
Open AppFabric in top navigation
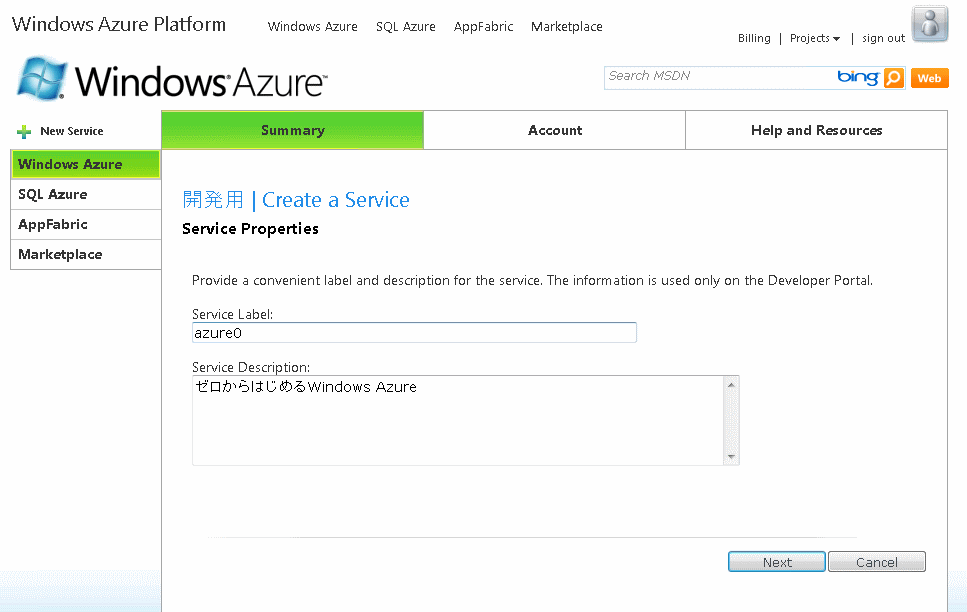[484, 27]
